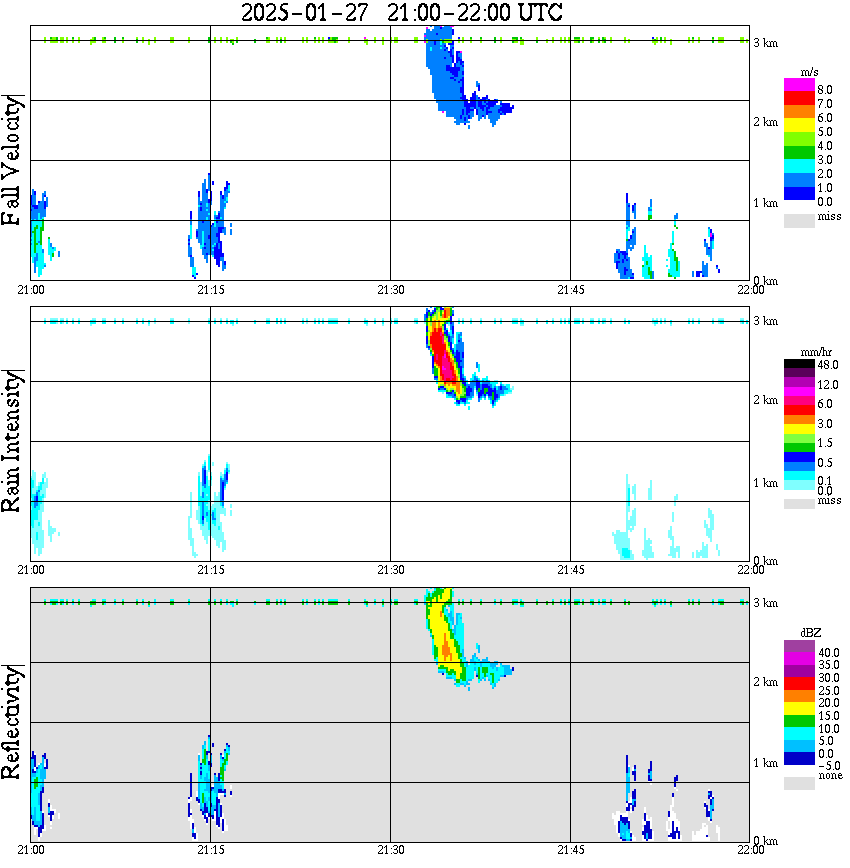This screenshot has height=868, width=850.
Task: Select the green 10.0 dBZ legend swatch
Action: 799,721
